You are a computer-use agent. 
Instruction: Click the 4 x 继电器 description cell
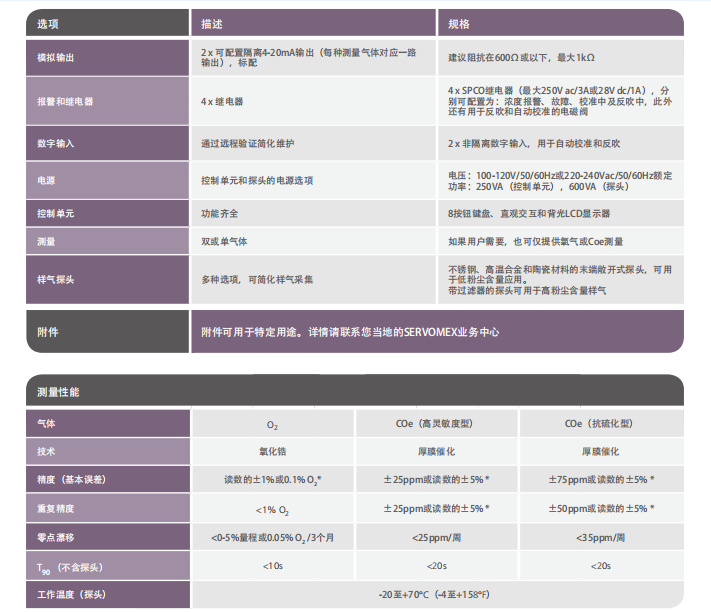(x=222, y=102)
